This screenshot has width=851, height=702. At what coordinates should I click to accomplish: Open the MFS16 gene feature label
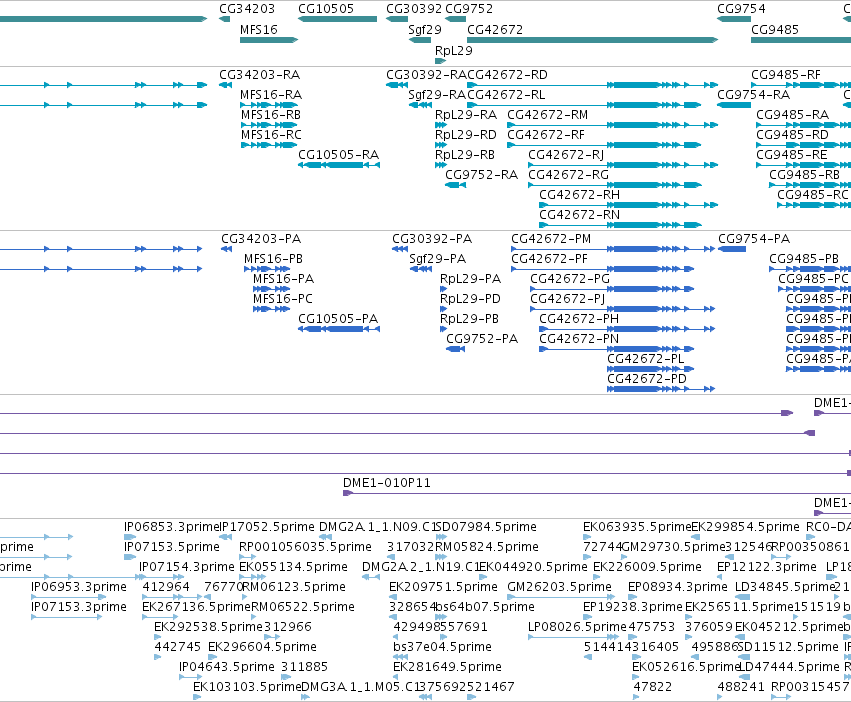pos(258,29)
